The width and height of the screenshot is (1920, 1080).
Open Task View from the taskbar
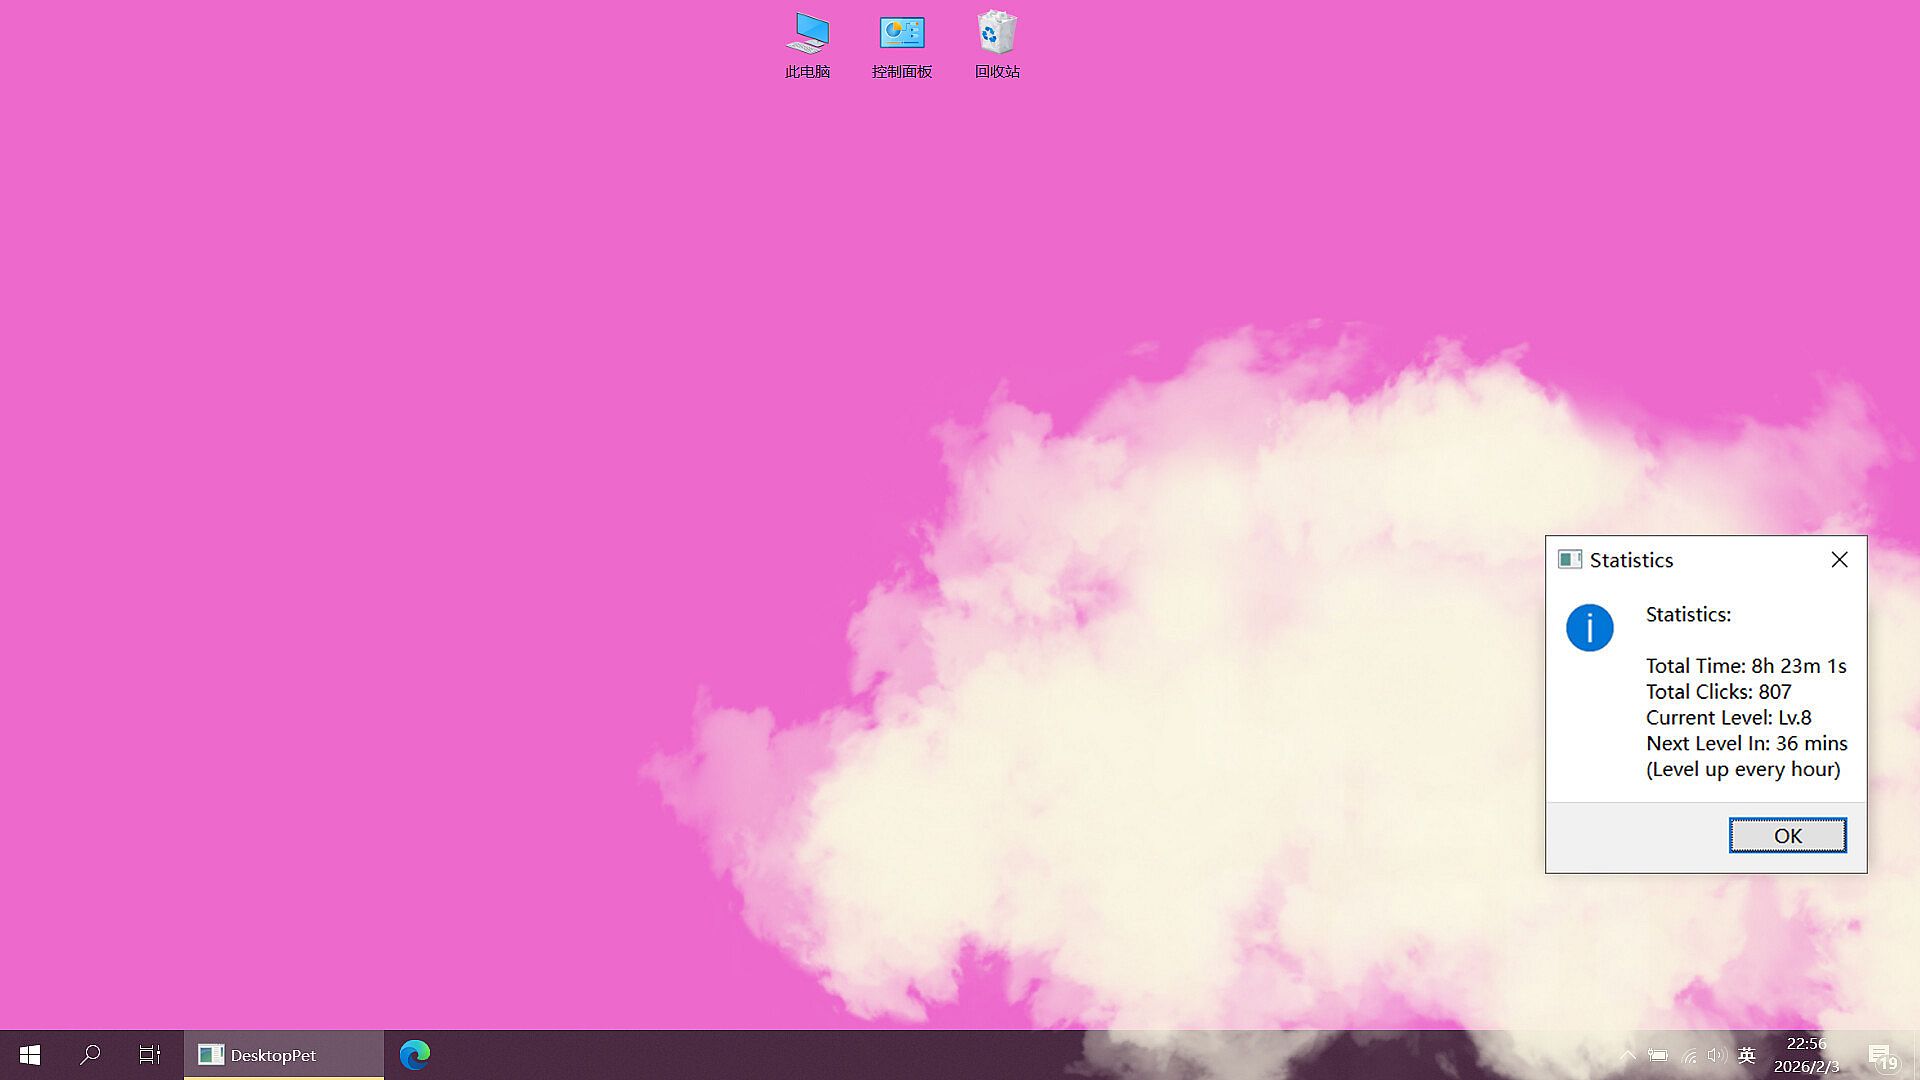coord(150,1055)
